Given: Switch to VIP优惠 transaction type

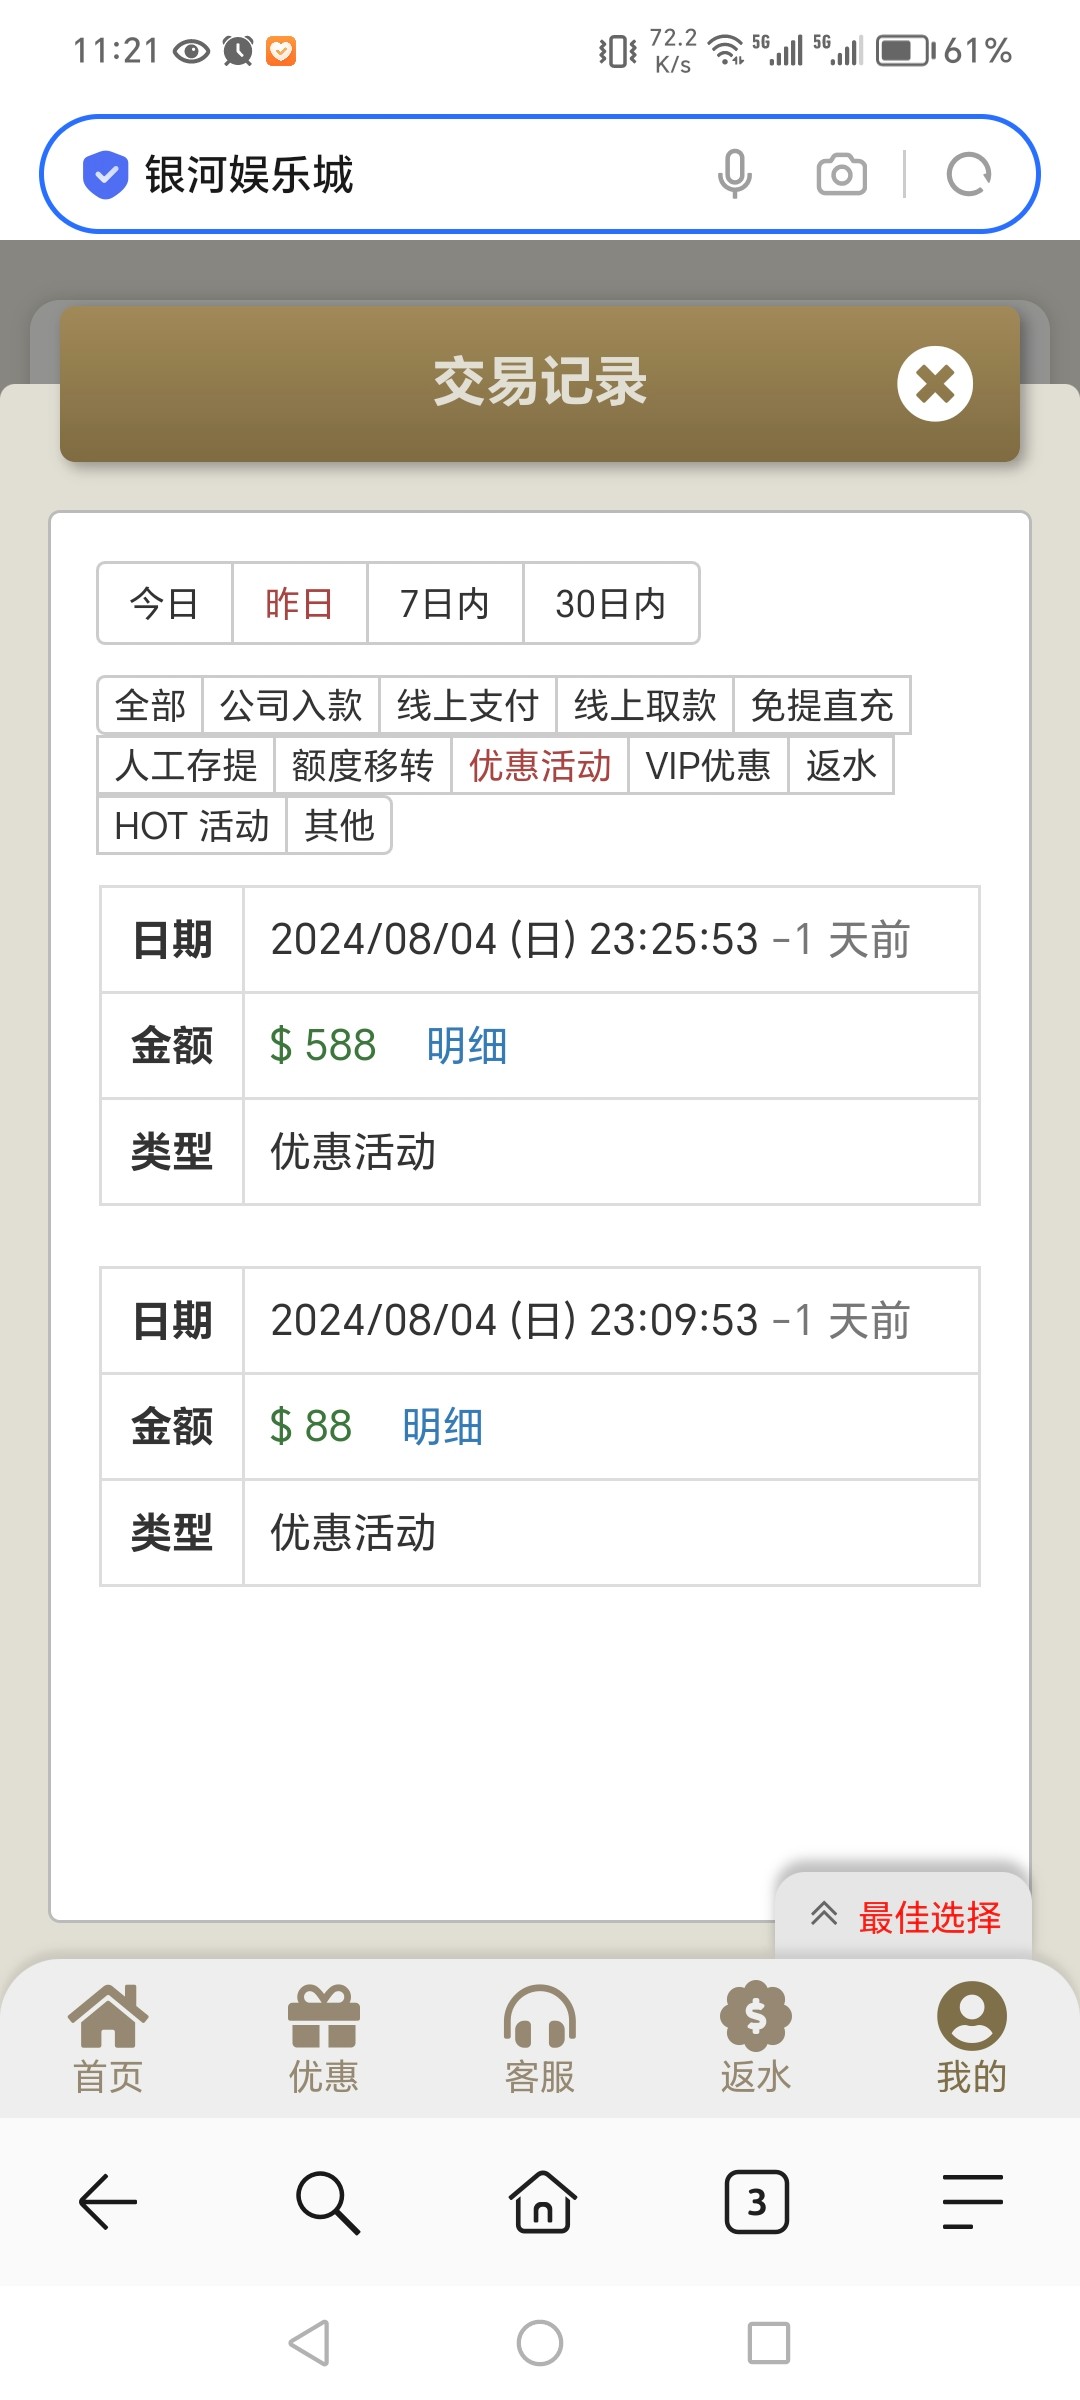Looking at the screenshot, I should pos(708,766).
